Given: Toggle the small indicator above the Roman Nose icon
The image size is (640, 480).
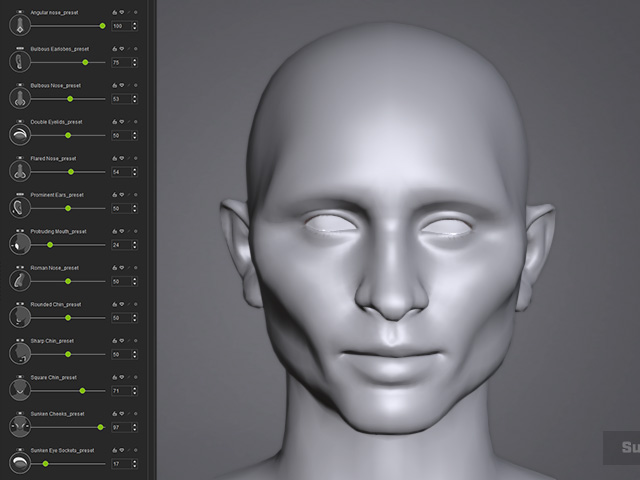Looking at the screenshot, I should [x=20, y=267].
